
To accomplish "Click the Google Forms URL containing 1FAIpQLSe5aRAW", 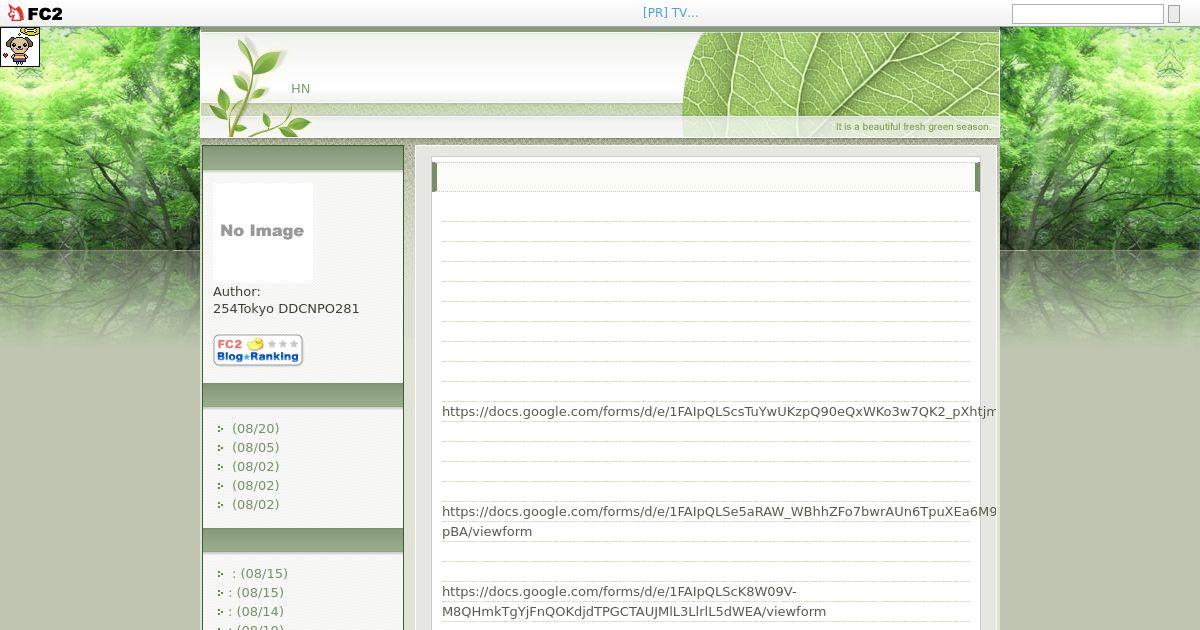I will click(719, 521).
